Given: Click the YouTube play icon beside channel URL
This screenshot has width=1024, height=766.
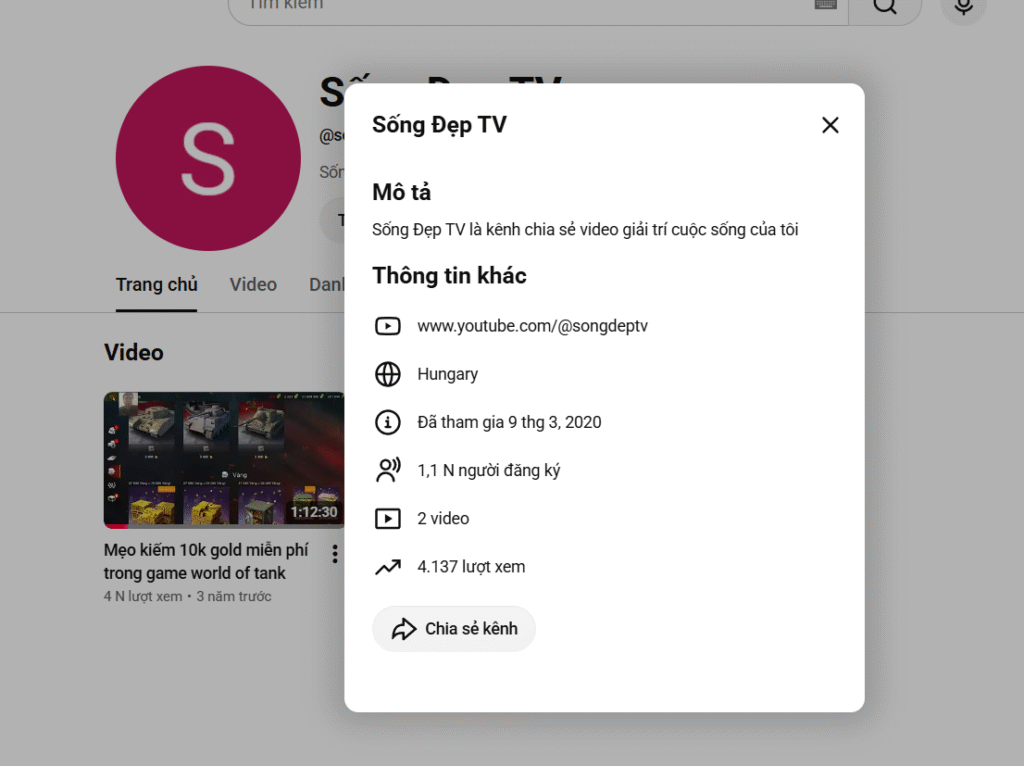Looking at the screenshot, I should click(x=387, y=325).
